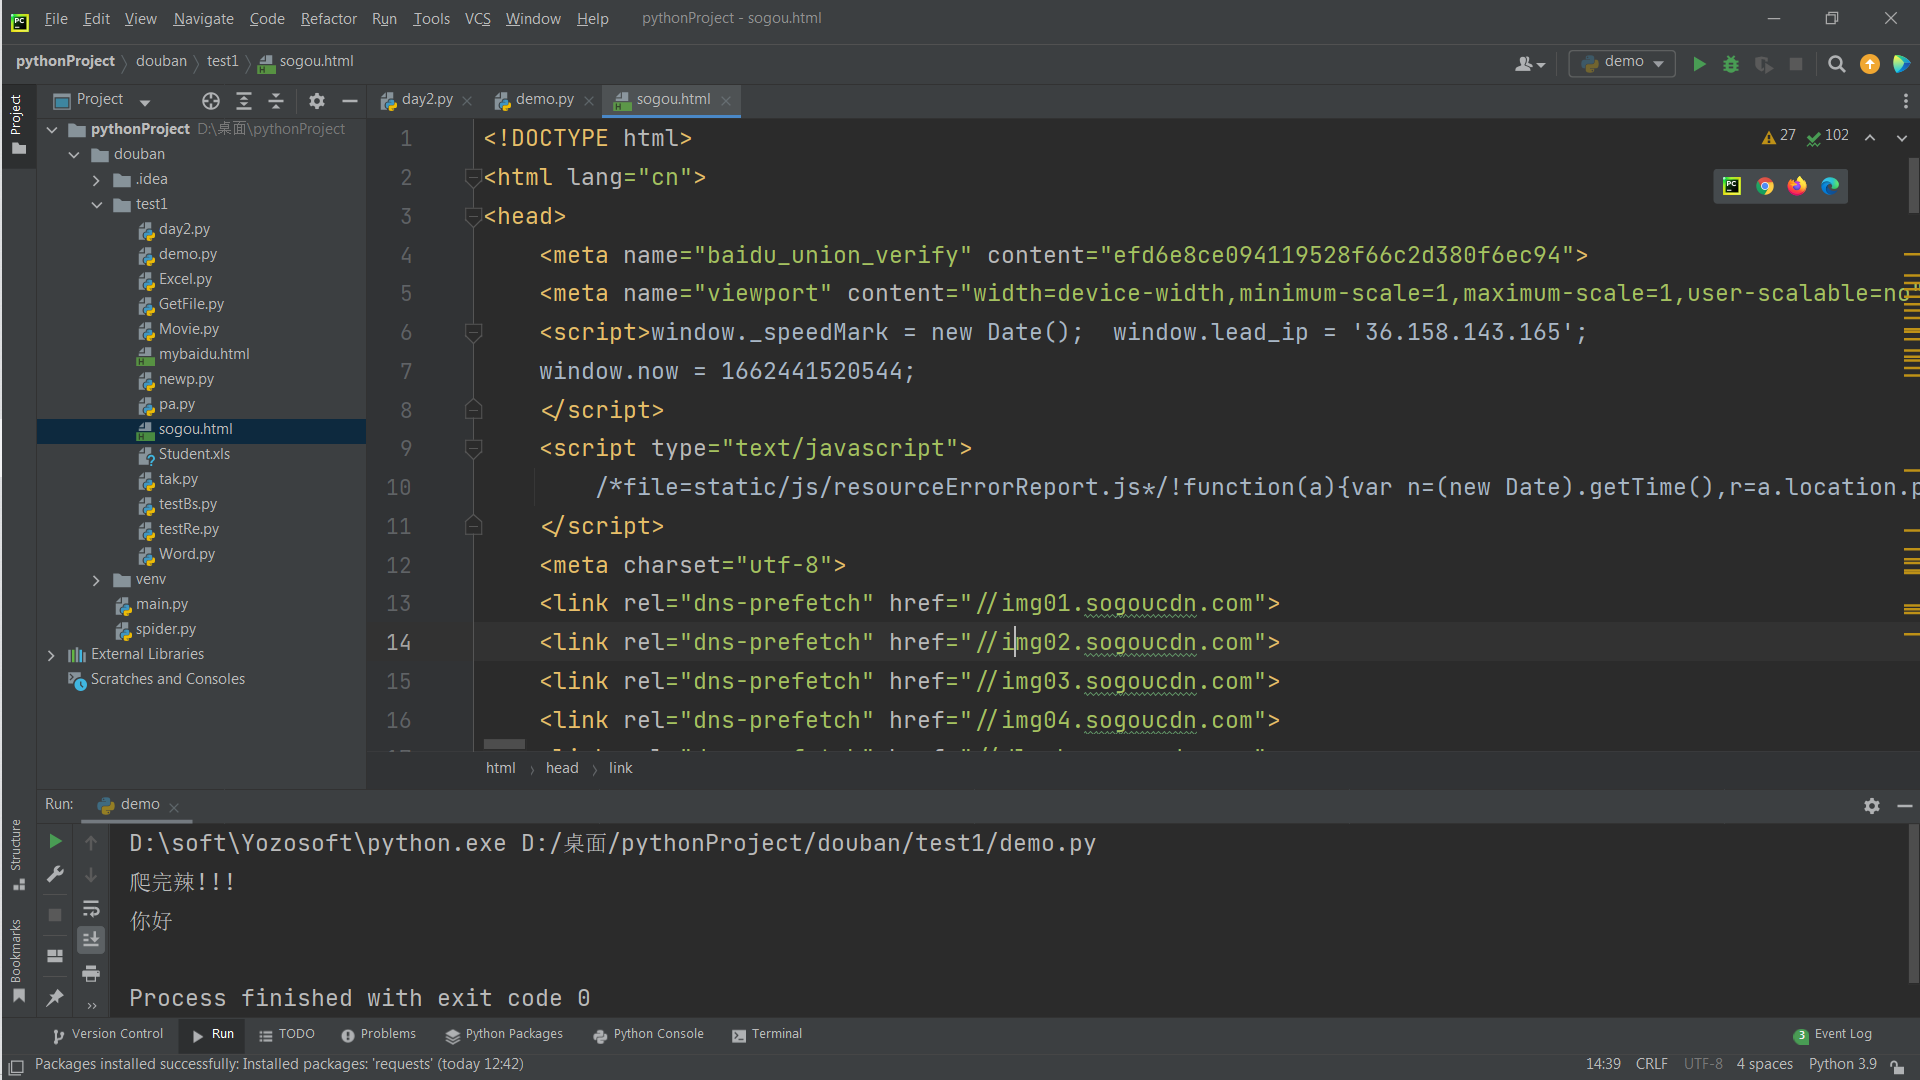Open the Refactor menu
1920x1080 pixels.
(x=328, y=18)
